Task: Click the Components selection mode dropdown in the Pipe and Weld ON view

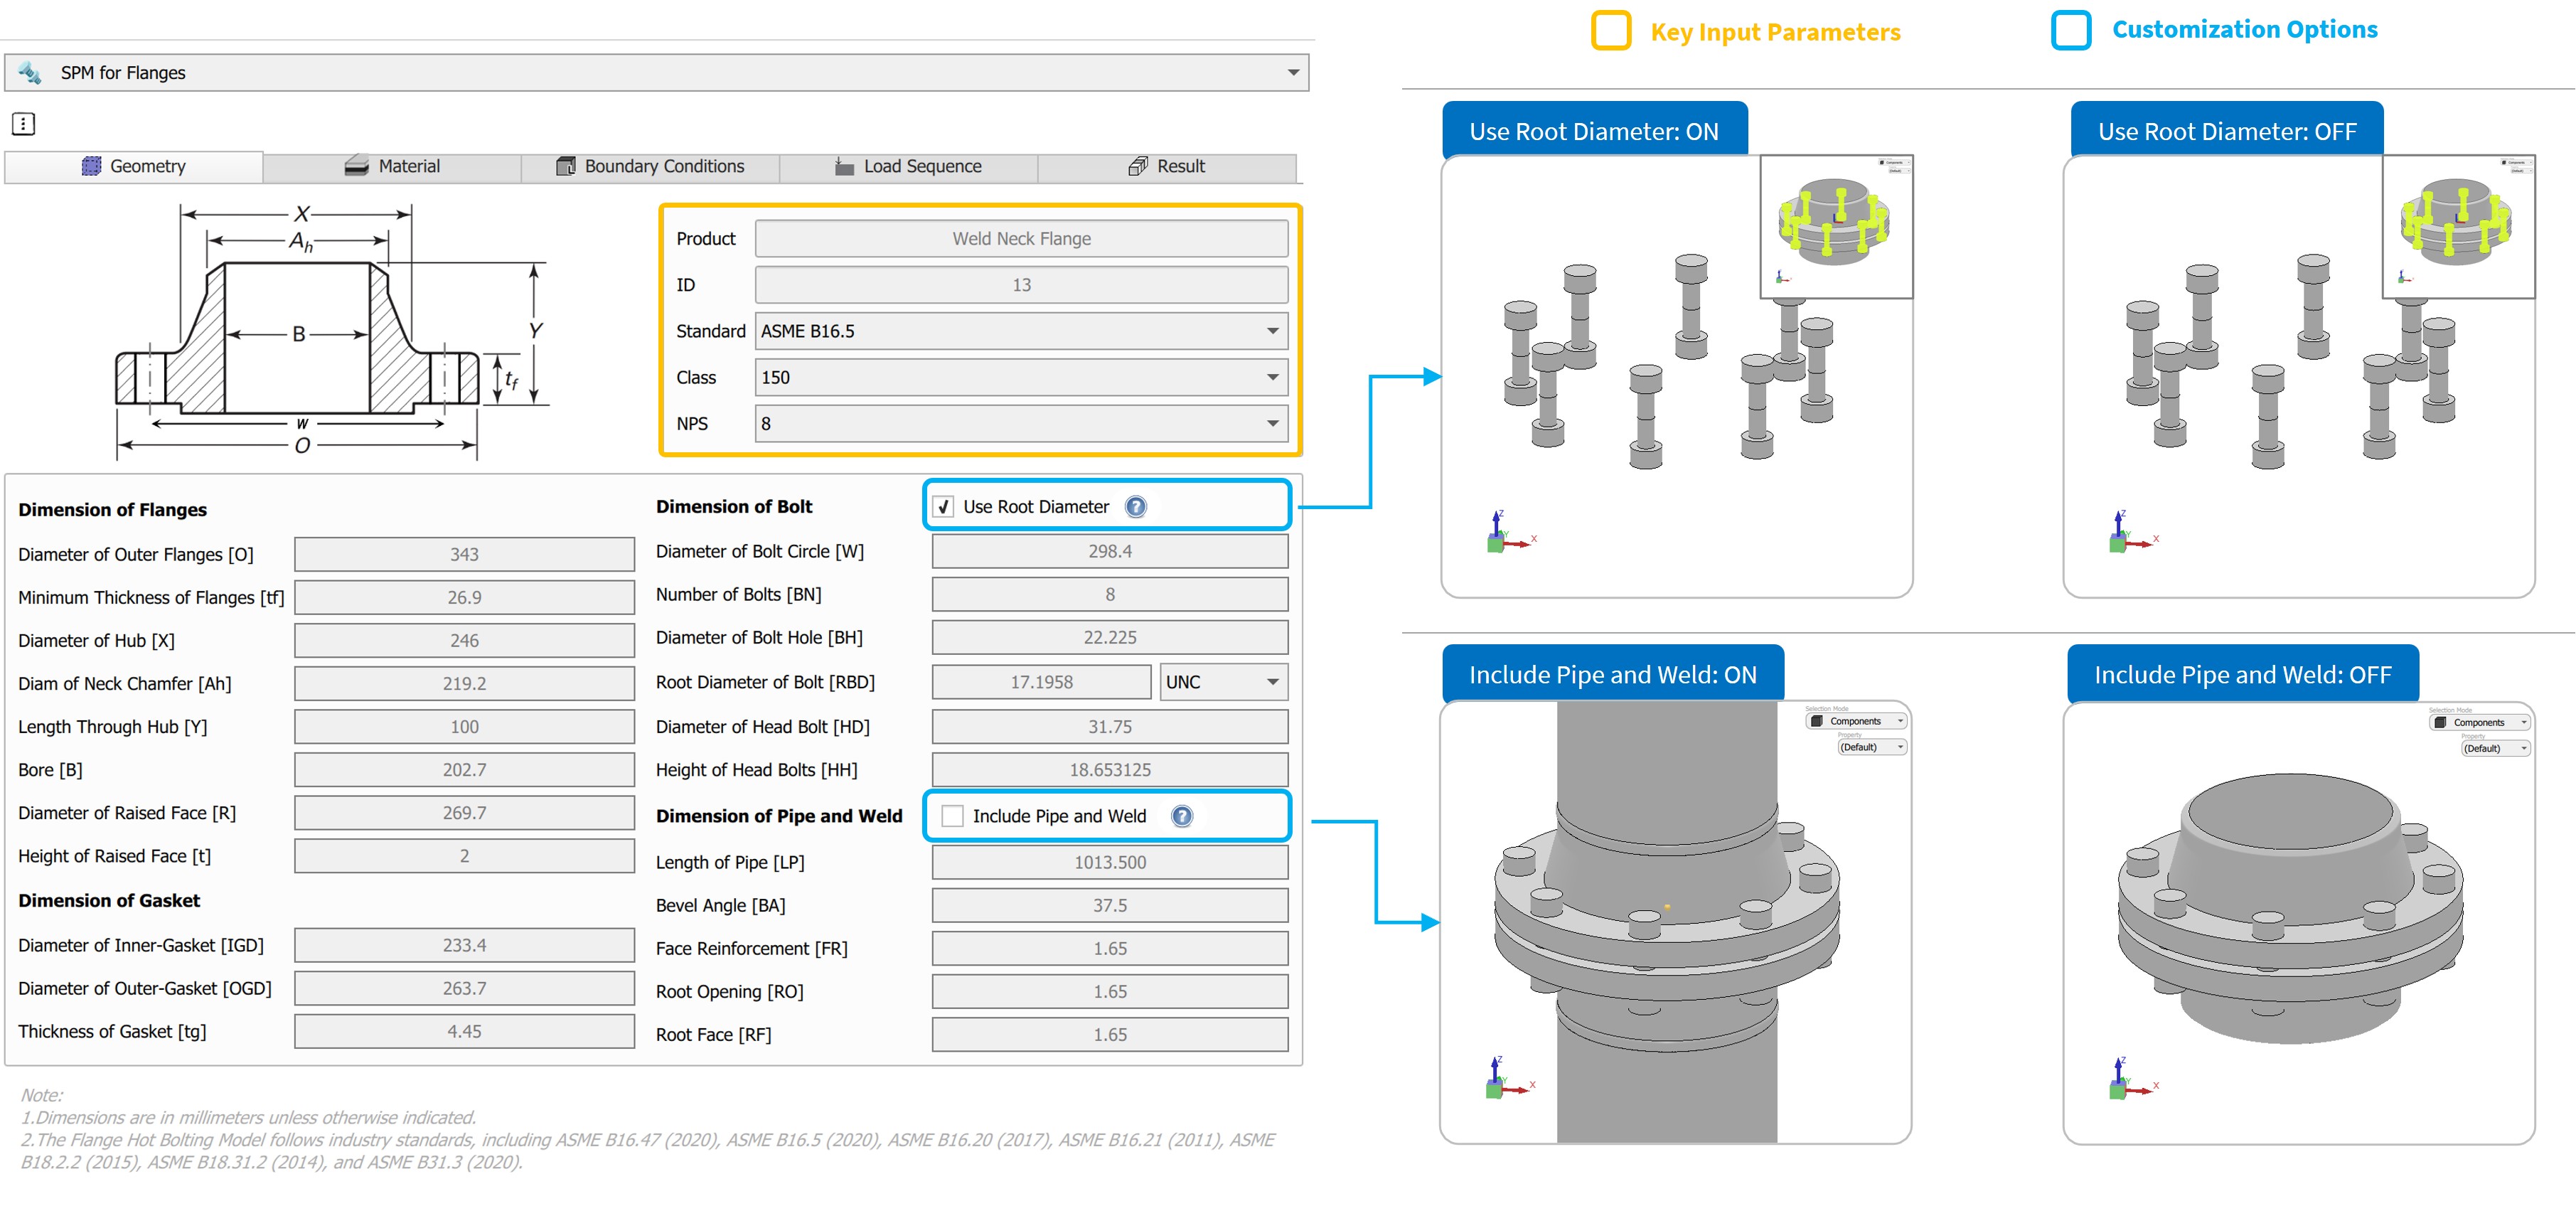Action: pos(1856,721)
